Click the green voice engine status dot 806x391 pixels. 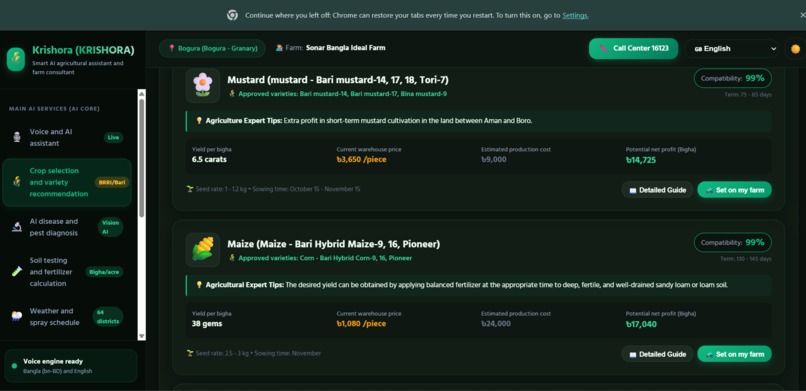[x=14, y=366]
